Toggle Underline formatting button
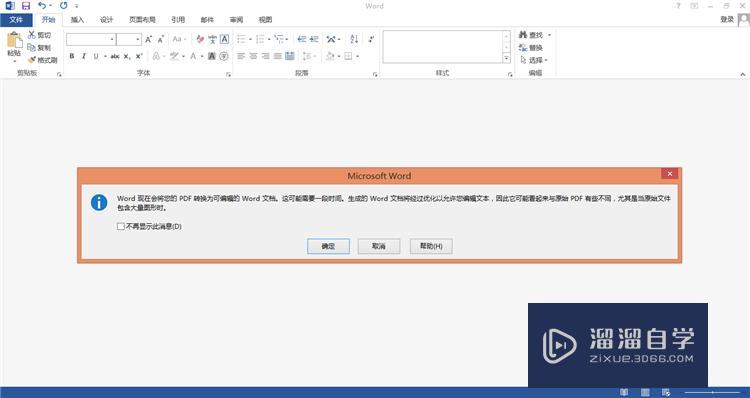Viewport: 750px width, 398px height. click(96, 56)
